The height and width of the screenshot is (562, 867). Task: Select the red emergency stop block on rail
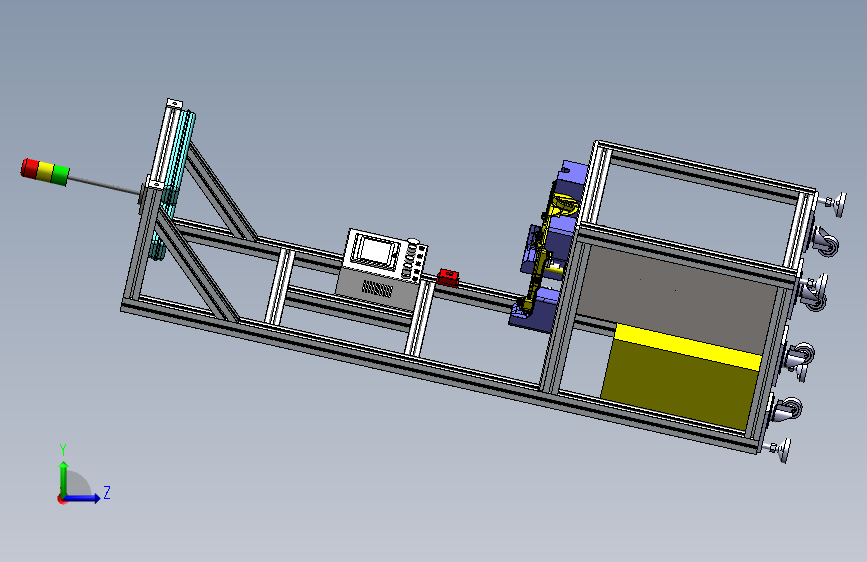coord(448,277)
